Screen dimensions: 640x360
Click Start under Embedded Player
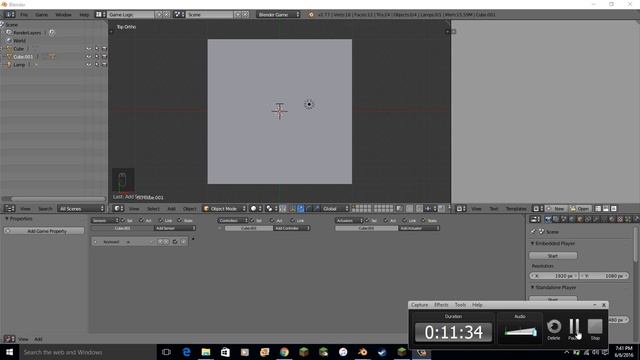tap(553, 256)
